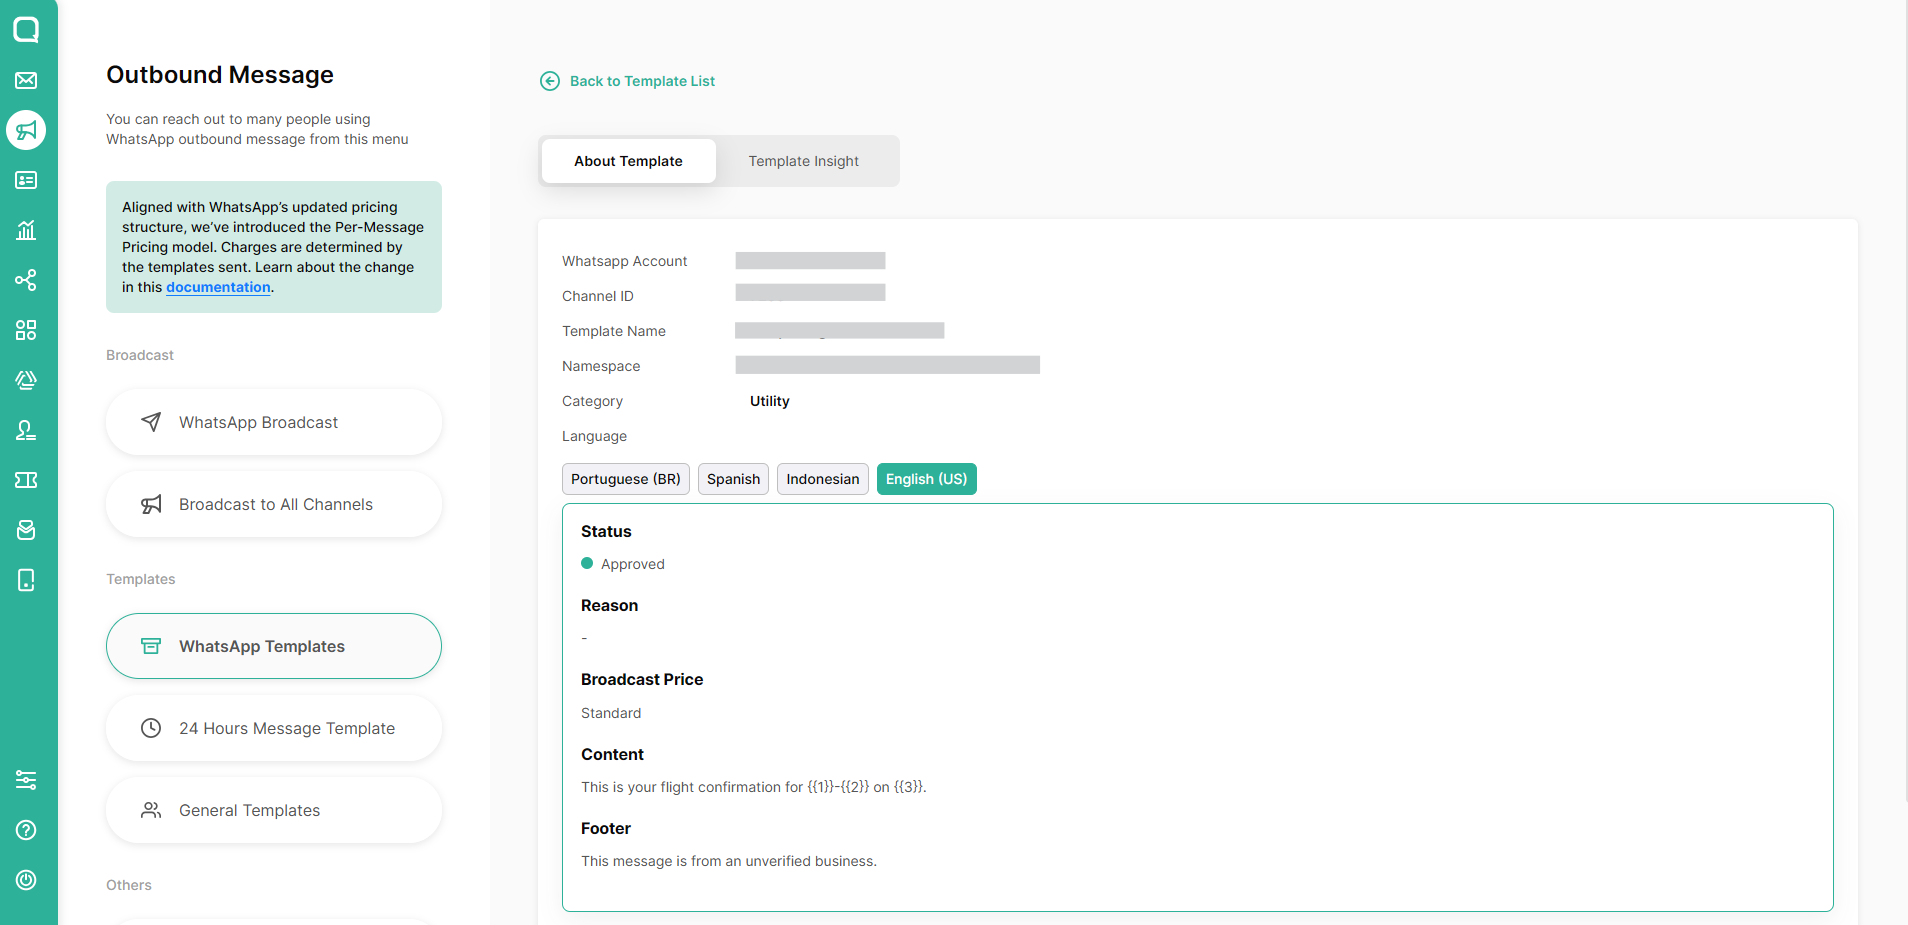
Task: Click the open mailbox icon in sidebar
Action: pyautogui.click(x=26, y=530)
